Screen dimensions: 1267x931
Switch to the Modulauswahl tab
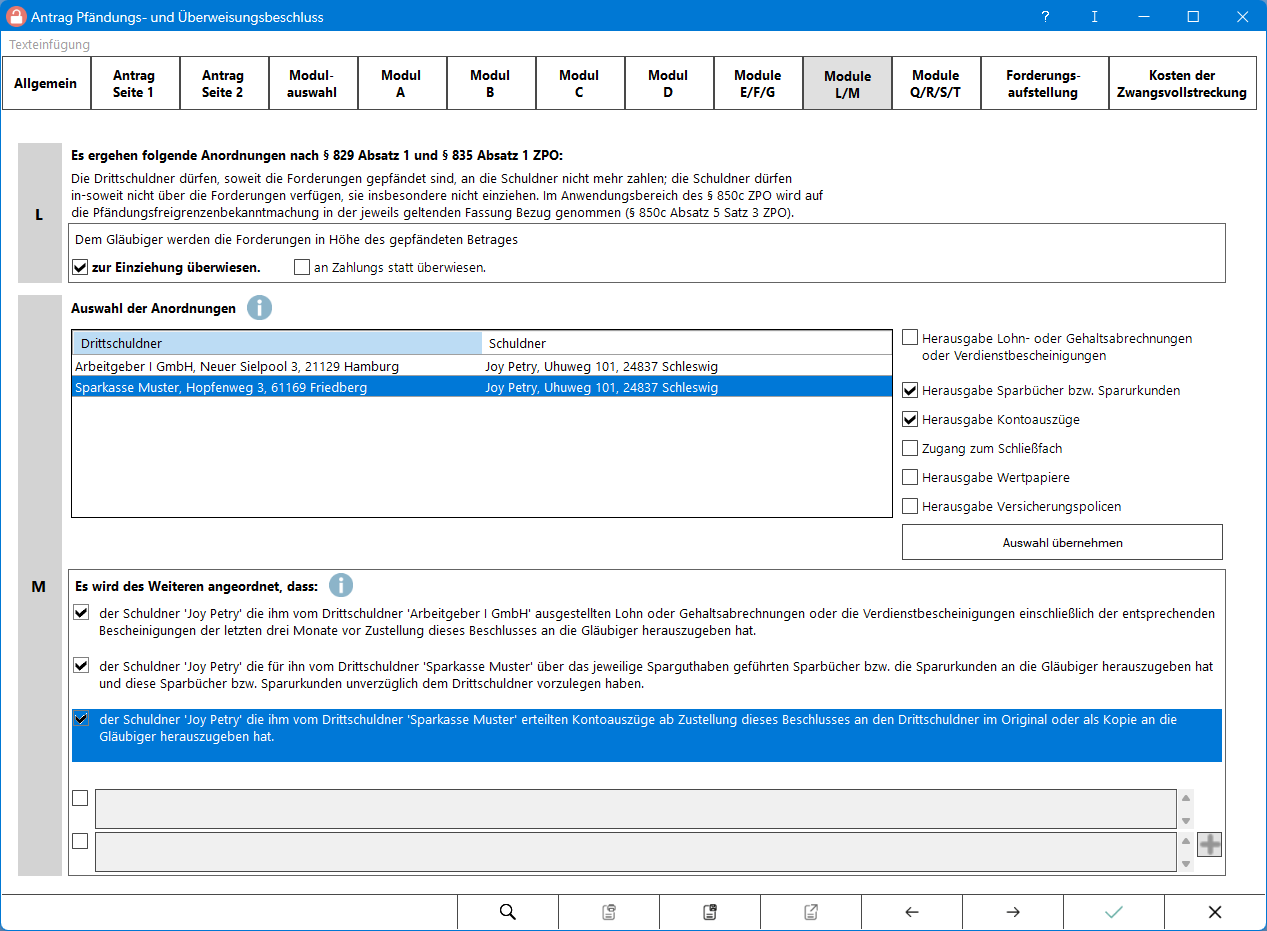tap(312, 83)
